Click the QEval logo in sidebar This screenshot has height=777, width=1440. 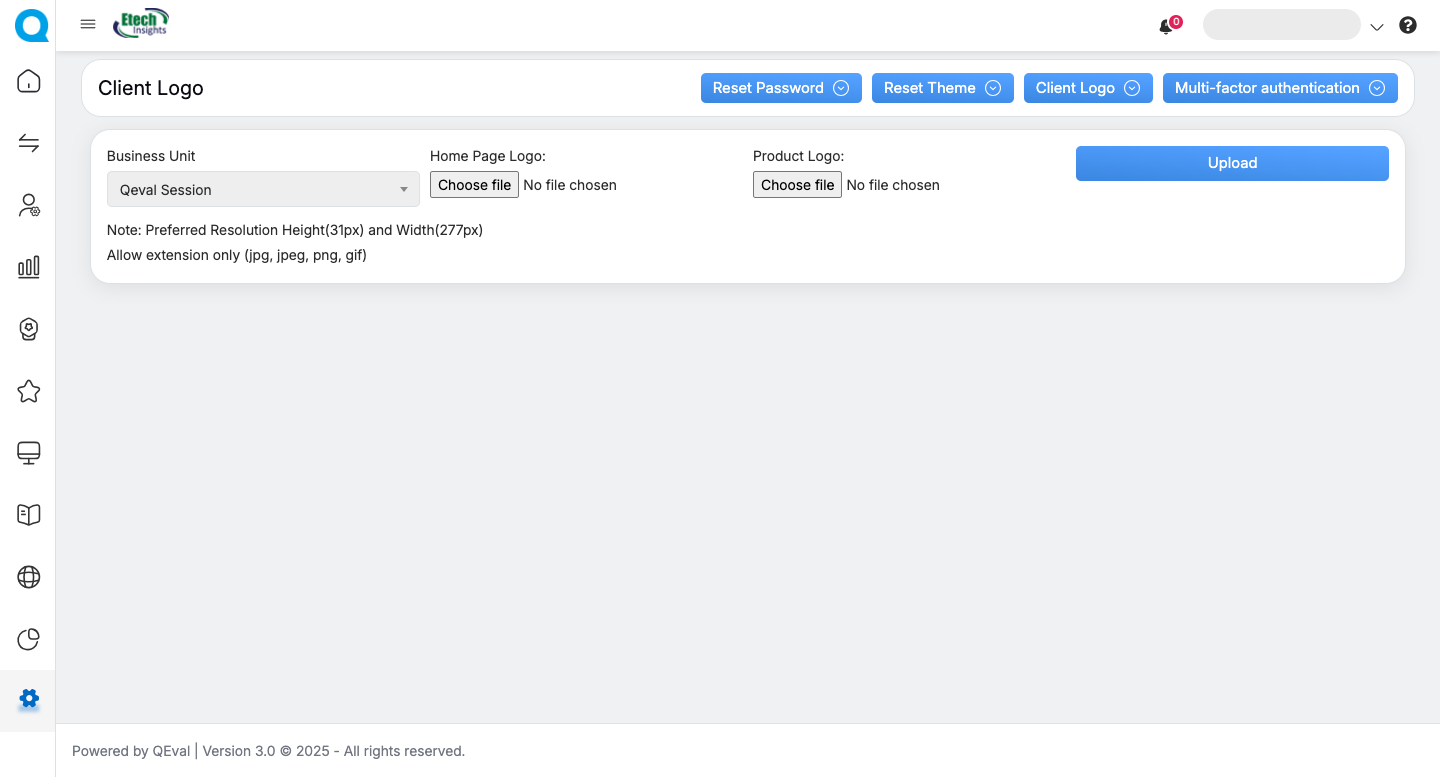[31, 26]
